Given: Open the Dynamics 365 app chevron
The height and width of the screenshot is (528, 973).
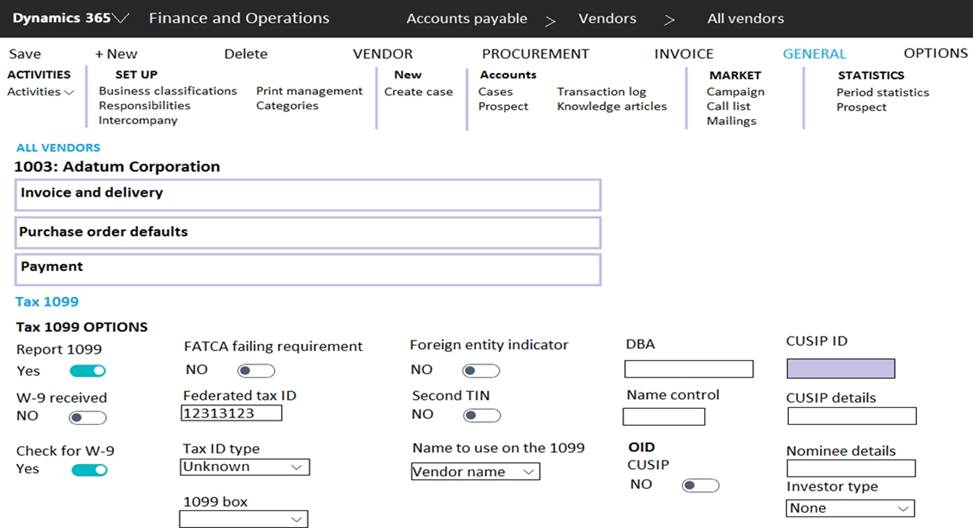Looking at the screenshot, I should [x=122, y=19].
